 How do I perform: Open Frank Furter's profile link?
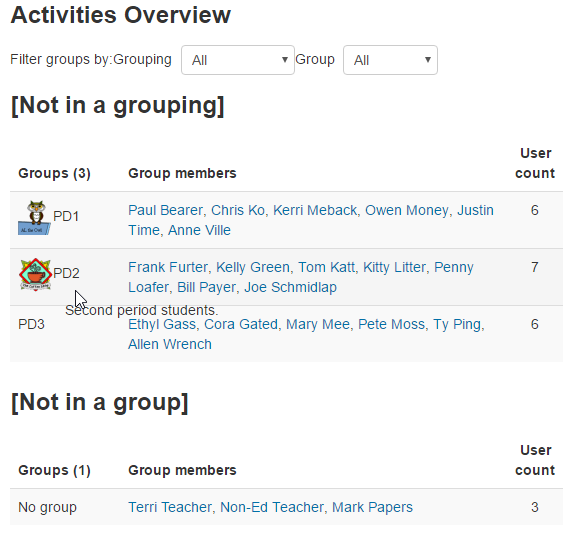[x=168, y=267]
